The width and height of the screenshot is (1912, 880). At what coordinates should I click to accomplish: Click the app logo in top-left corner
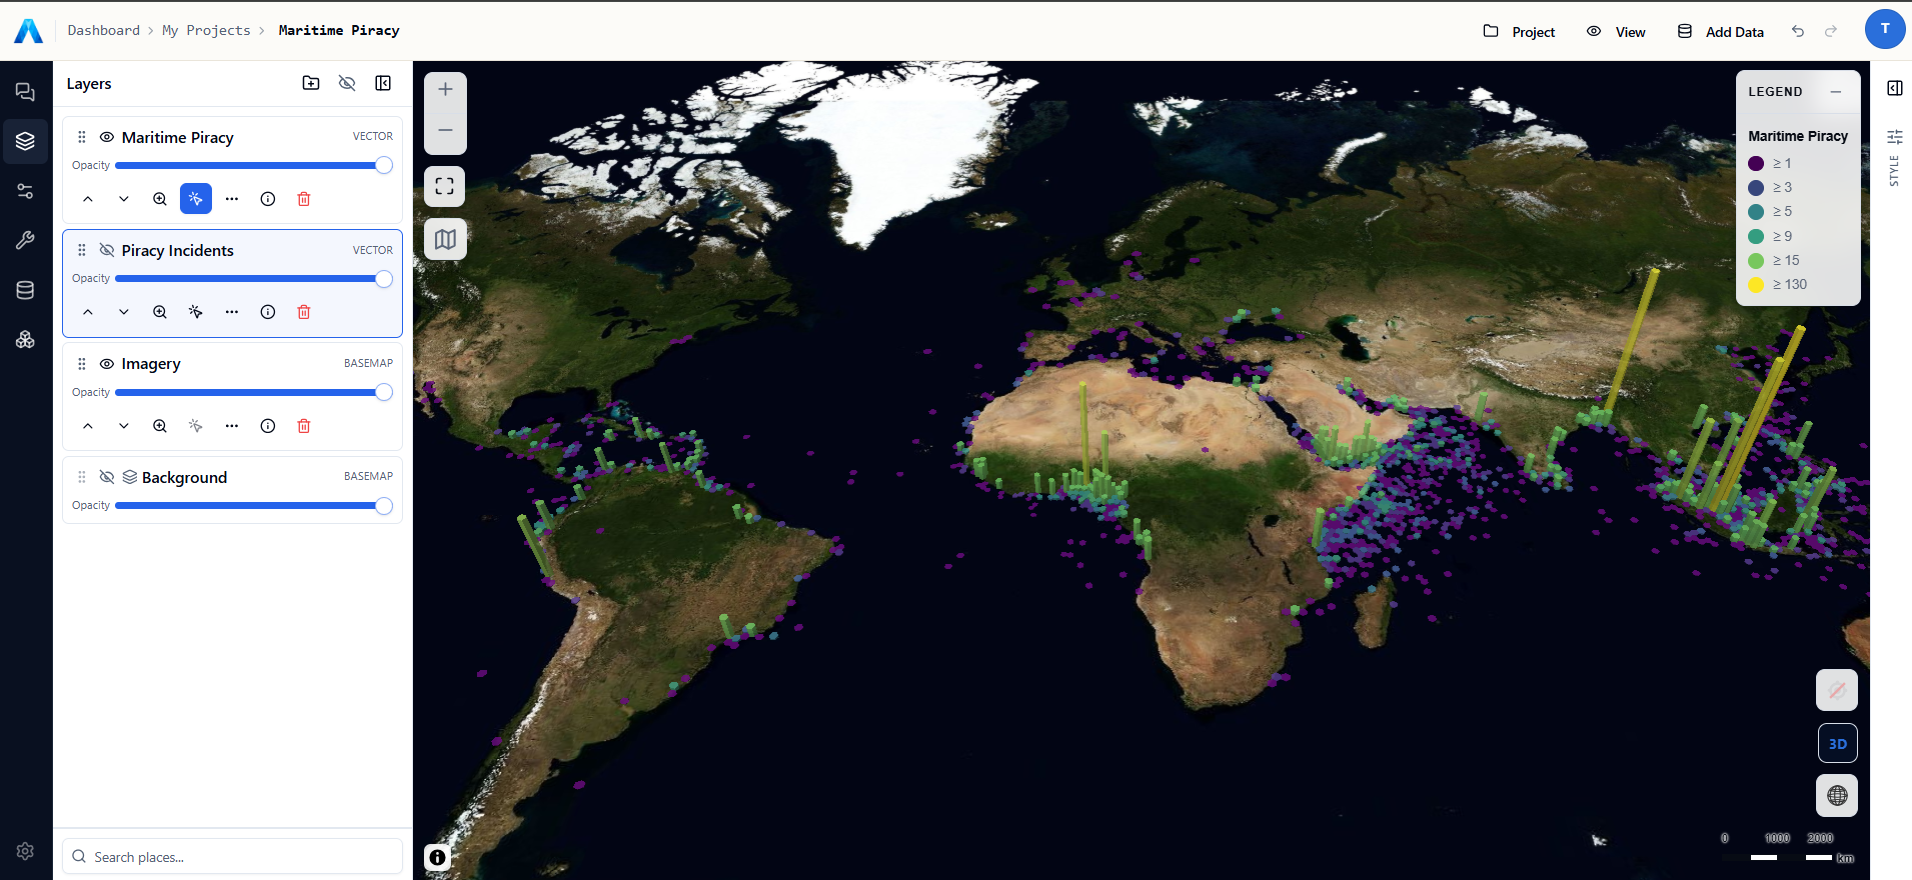(28, 31)
